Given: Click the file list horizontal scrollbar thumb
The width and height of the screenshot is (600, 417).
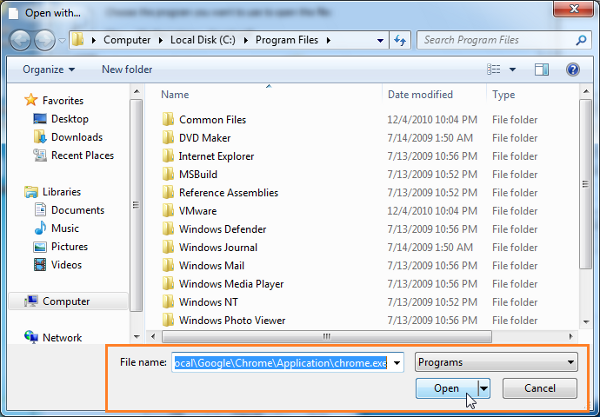Looking at the screenshot, I should (326, 337).
